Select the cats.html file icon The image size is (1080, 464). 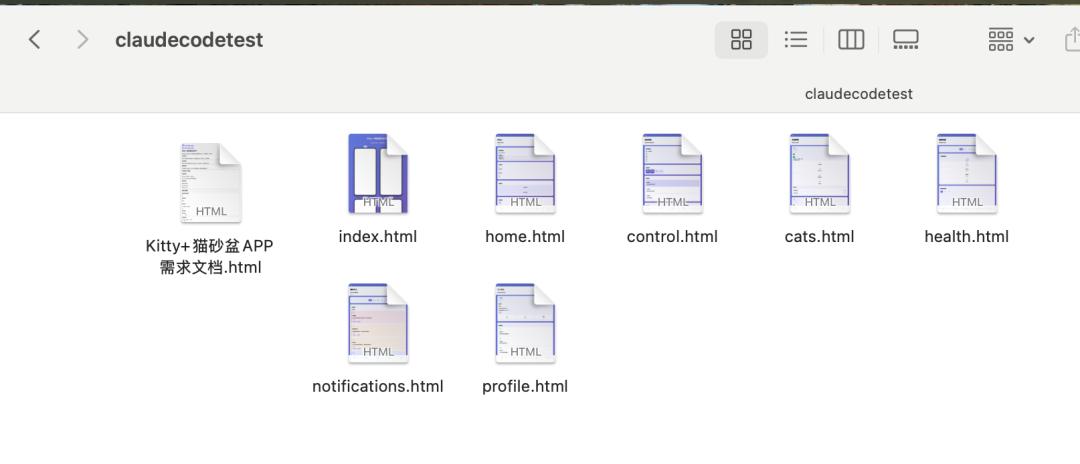pyautogui.click(x=820, y=173)
